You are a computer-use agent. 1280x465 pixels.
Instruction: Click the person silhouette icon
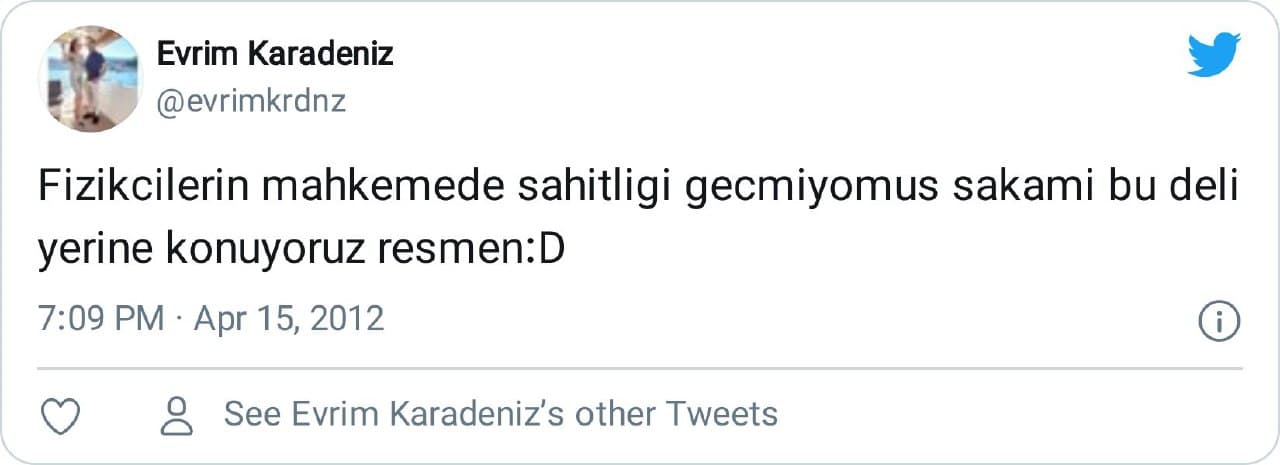[x=178, y=415]
